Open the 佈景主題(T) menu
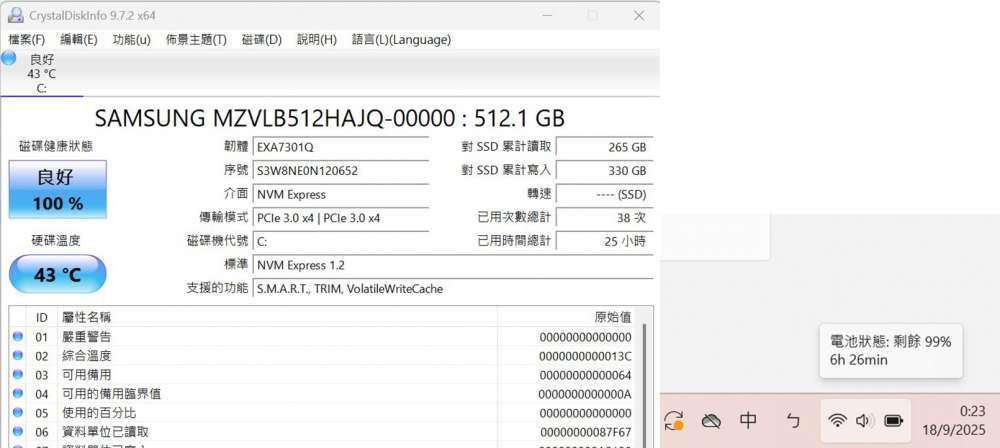 click(196, 40)
